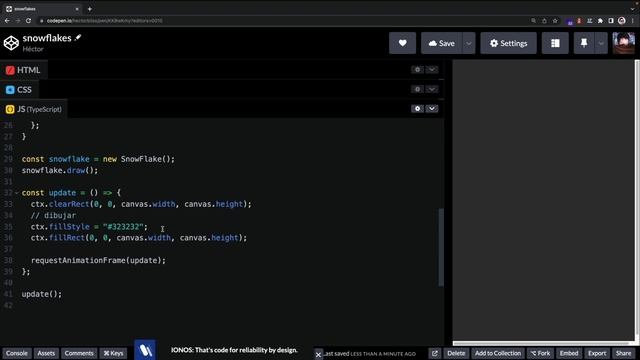Go back in browser history

7,20
